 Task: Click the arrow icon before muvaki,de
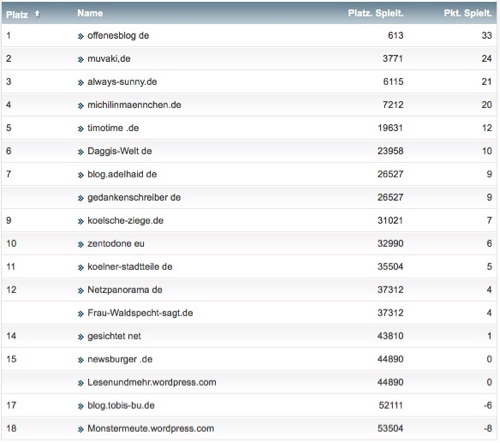click(x=80, y=60)
